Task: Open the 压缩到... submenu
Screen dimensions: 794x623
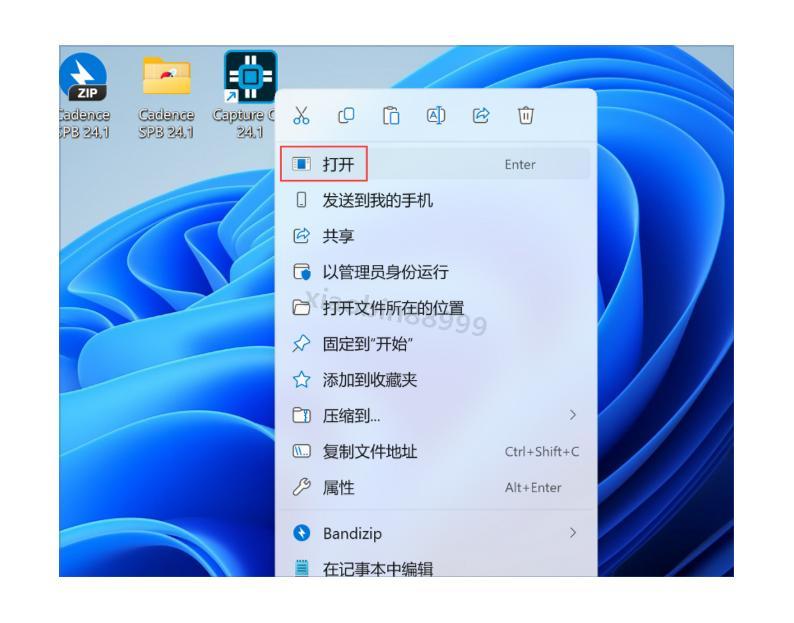Action: [x=435, y=416]
